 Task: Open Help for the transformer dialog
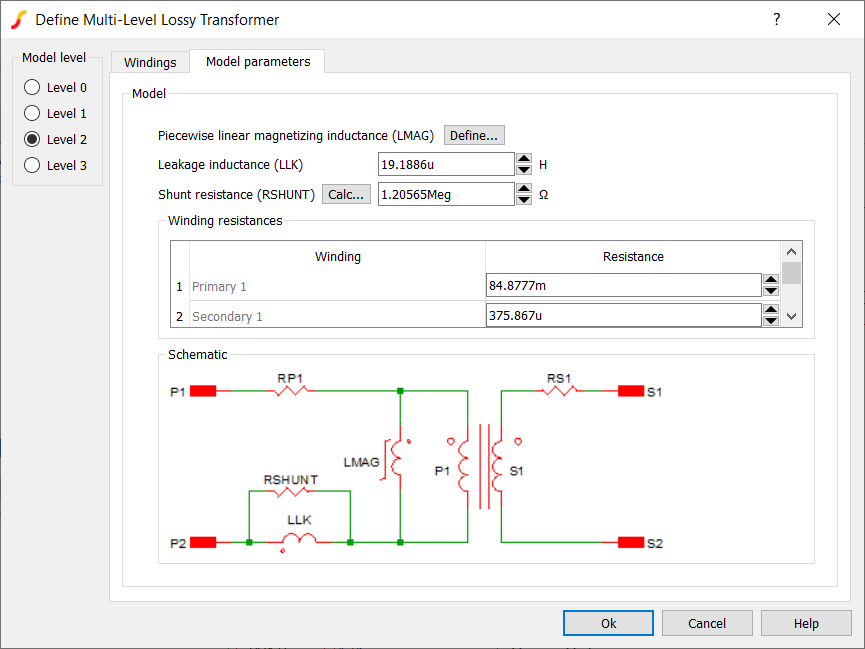pyautogui.click(x=806, y=623)
